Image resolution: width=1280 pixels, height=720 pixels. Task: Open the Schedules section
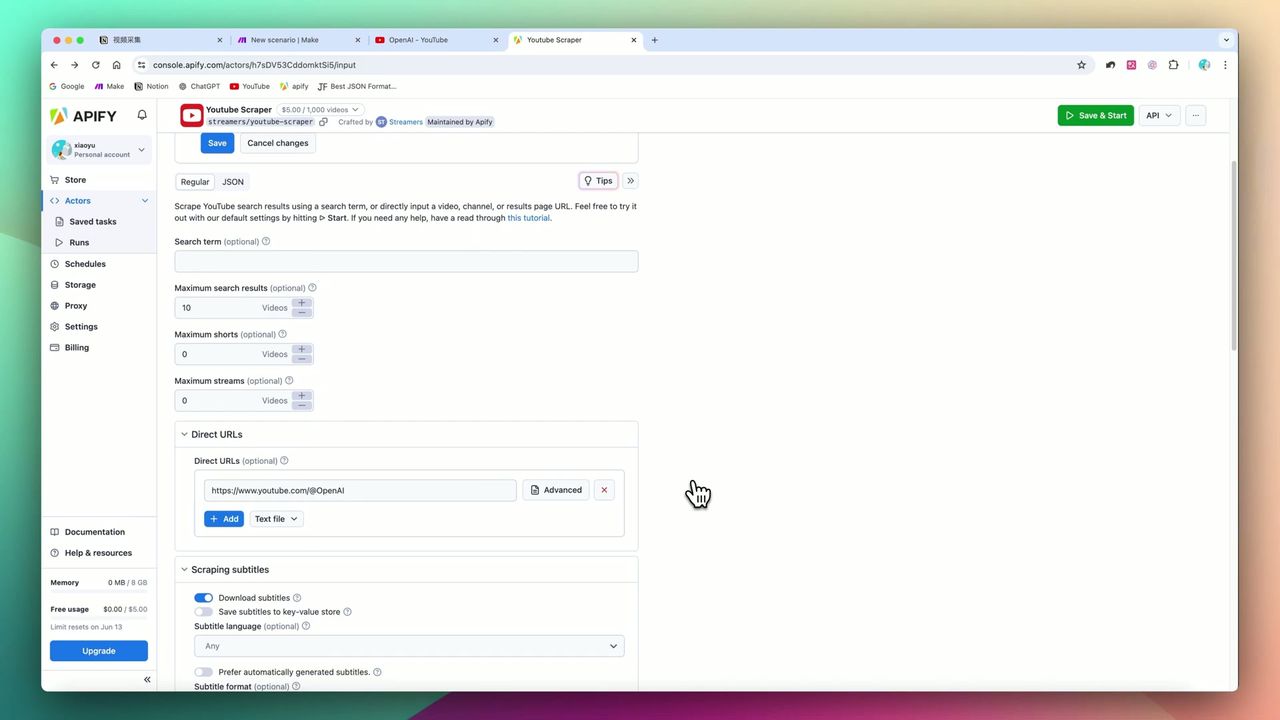tap(85, 263)
